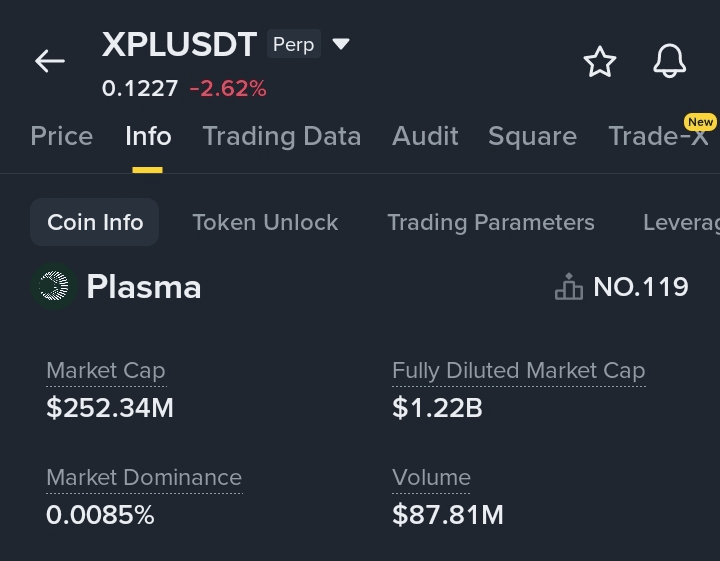Viewport: 720px width, 561px height.
Task: Select the Info tab
Action: click(148, 136)
